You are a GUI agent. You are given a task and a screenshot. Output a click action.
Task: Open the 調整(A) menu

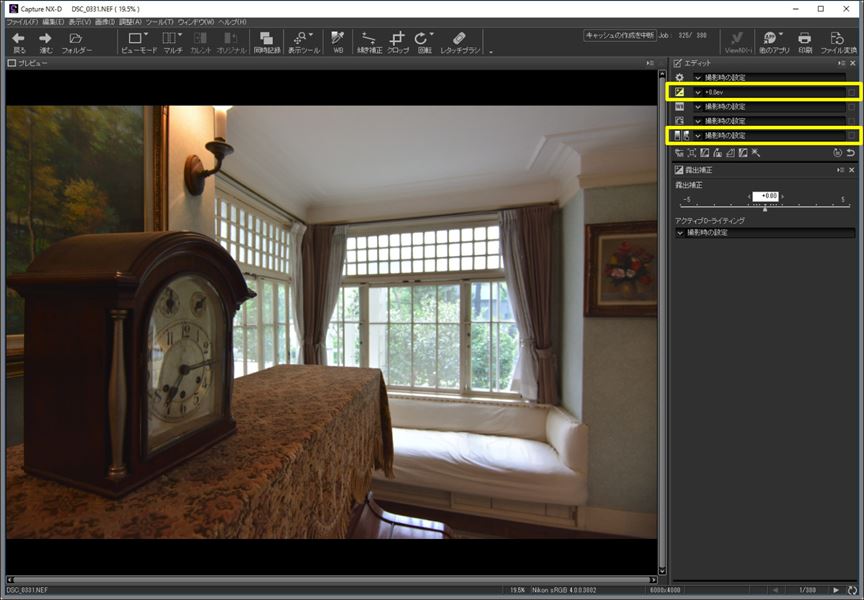130,22
